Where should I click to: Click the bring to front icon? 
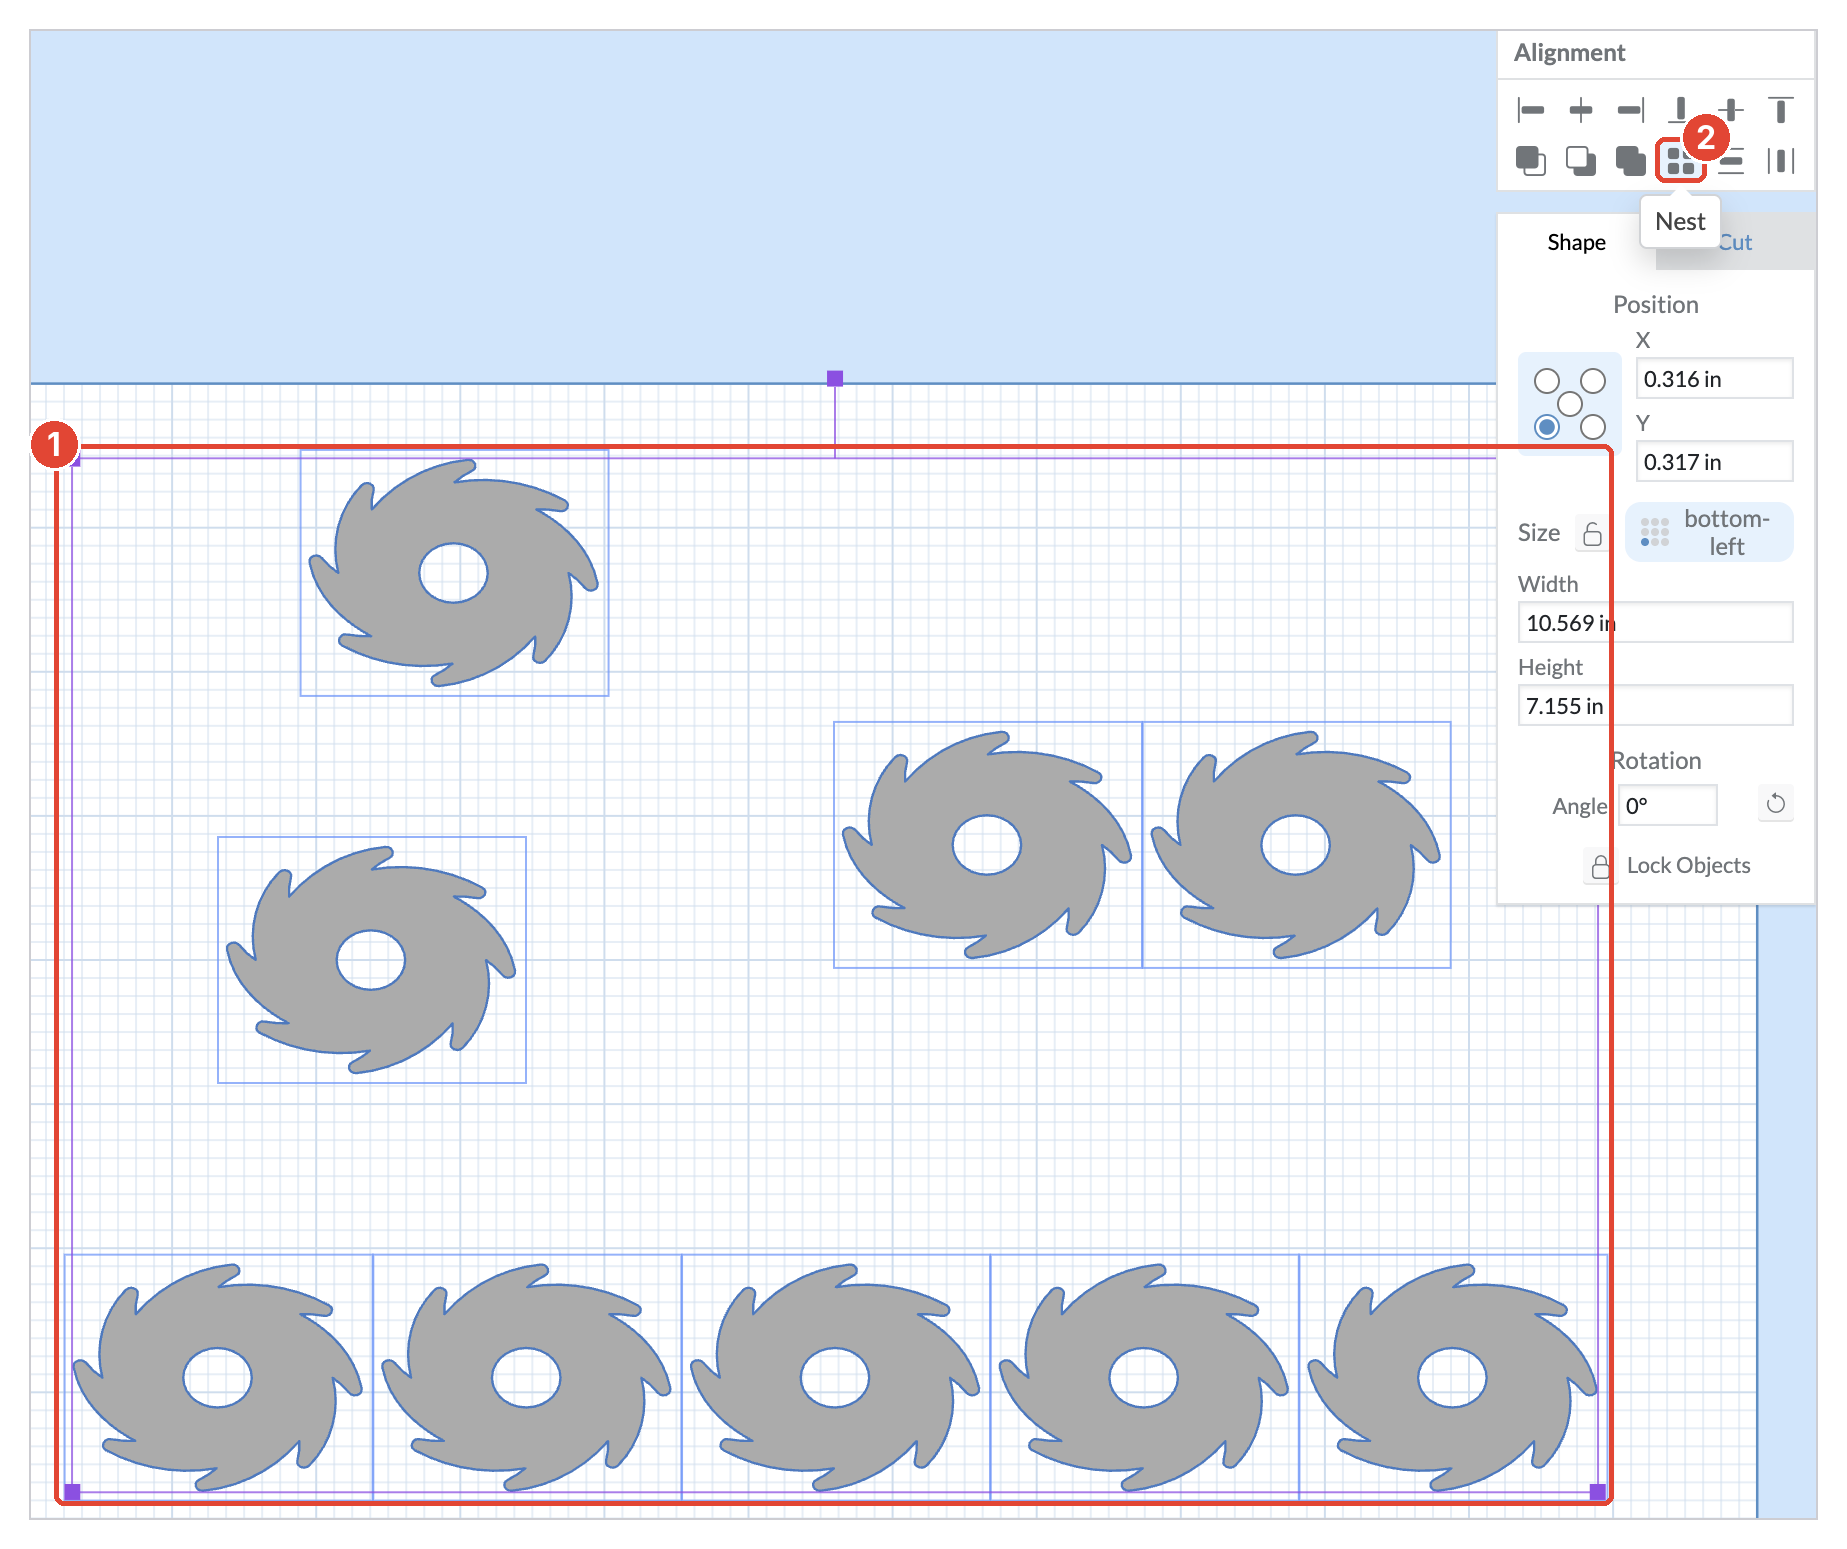[x=1530, y=160]
